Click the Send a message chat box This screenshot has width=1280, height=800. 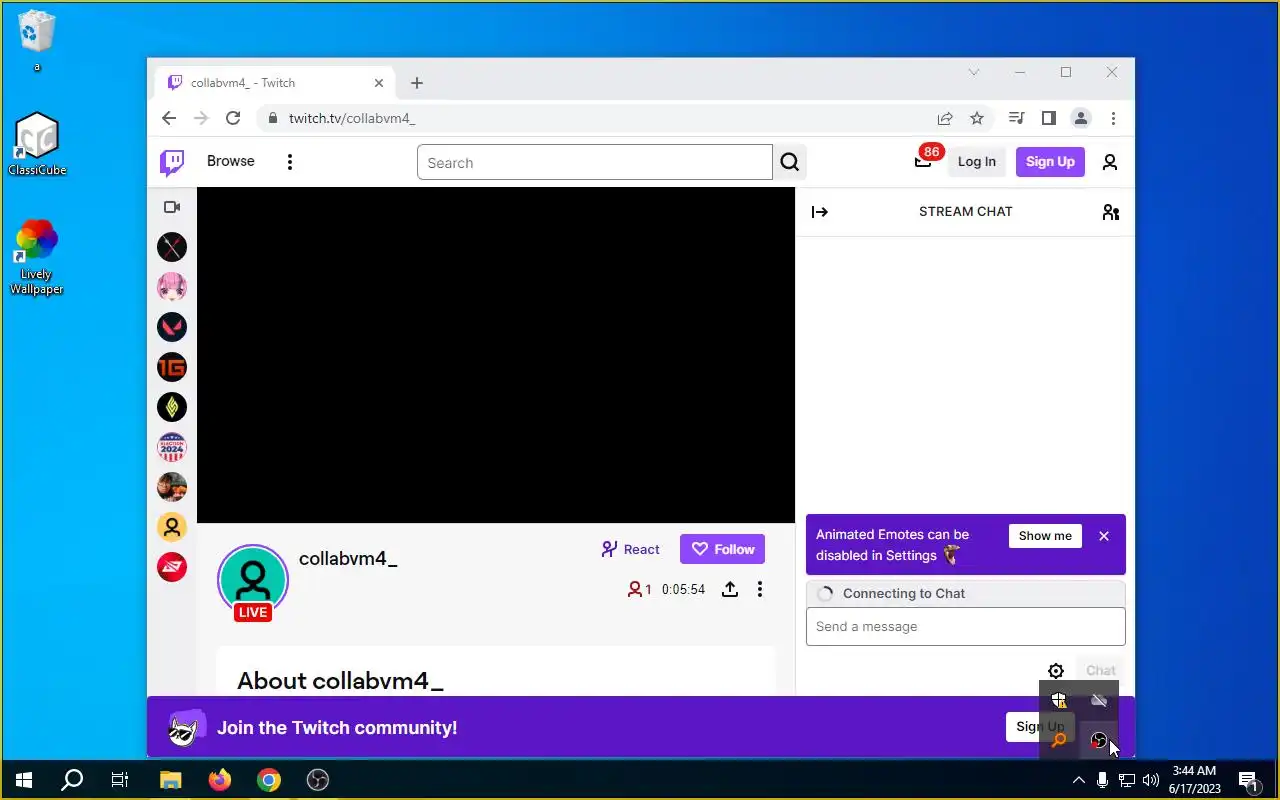coord(966,627)
